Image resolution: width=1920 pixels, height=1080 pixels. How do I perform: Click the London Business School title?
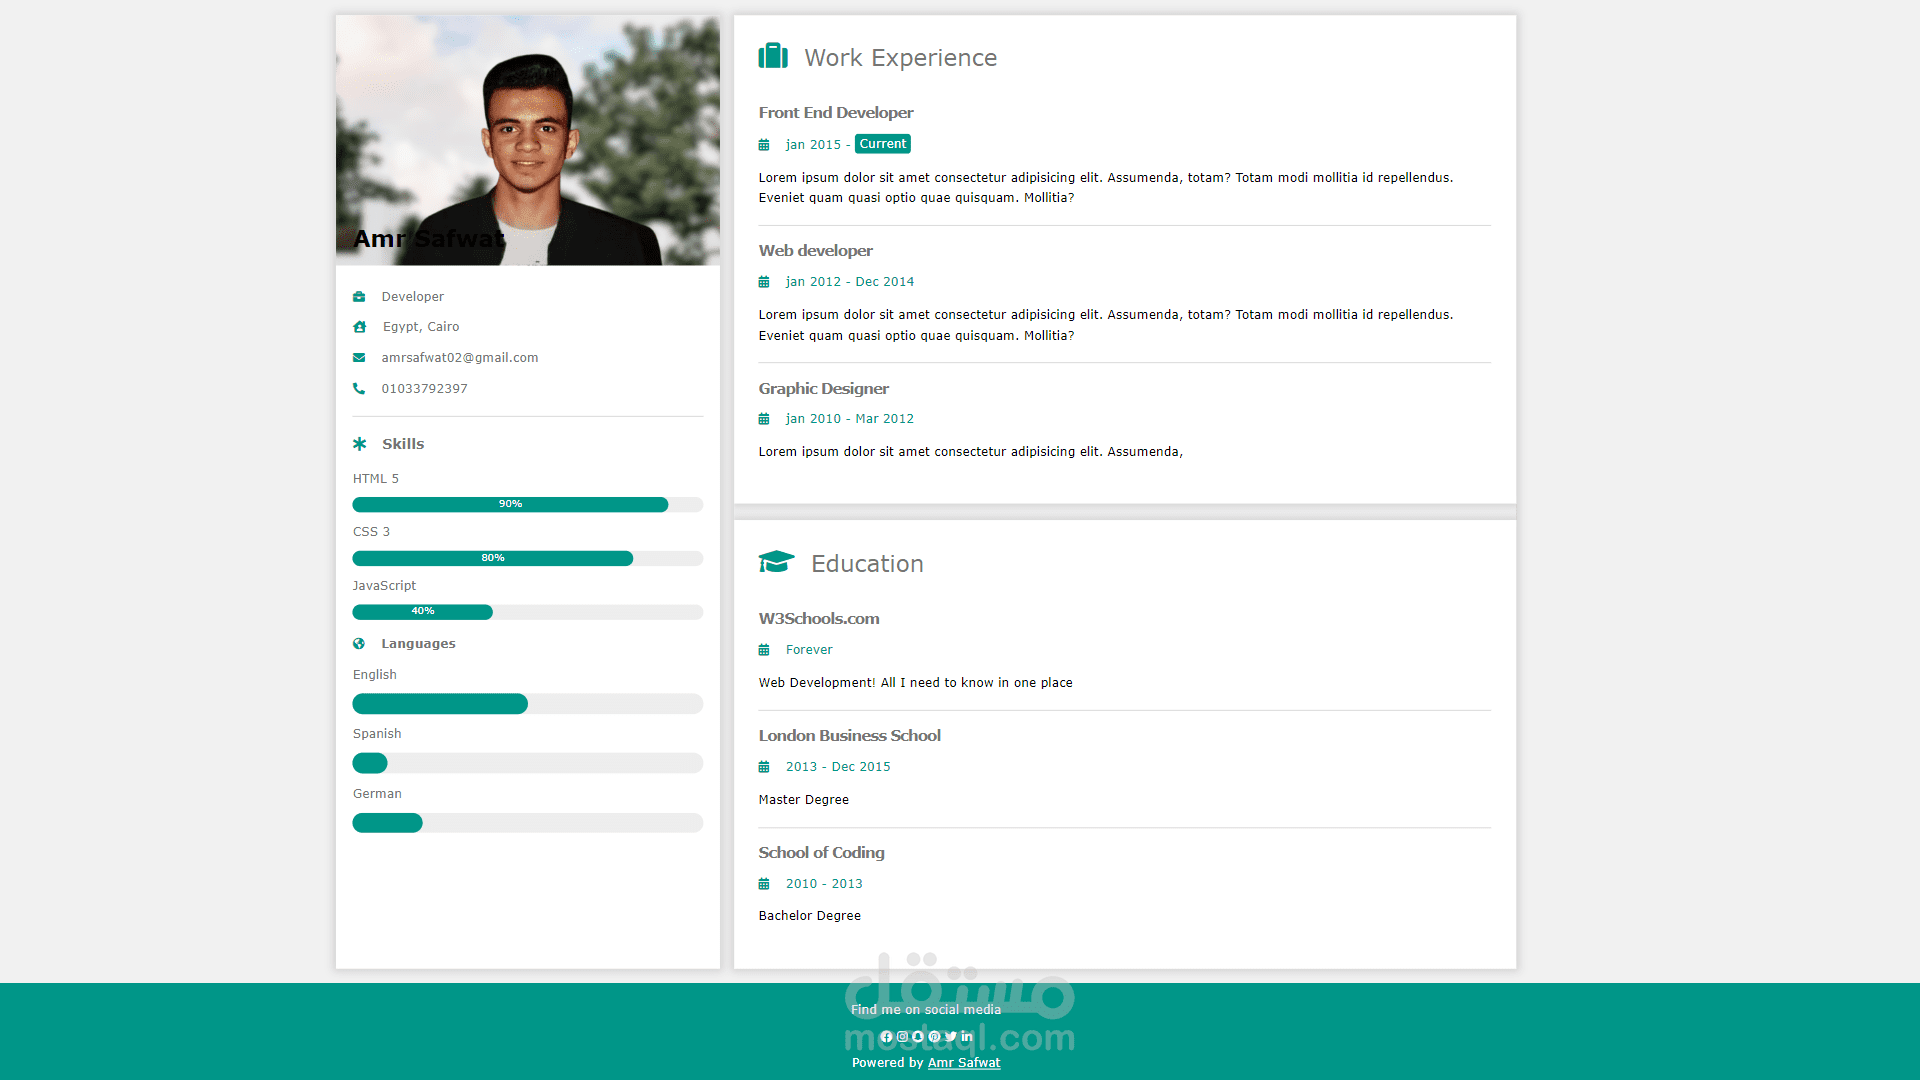[x=850, y=736]
